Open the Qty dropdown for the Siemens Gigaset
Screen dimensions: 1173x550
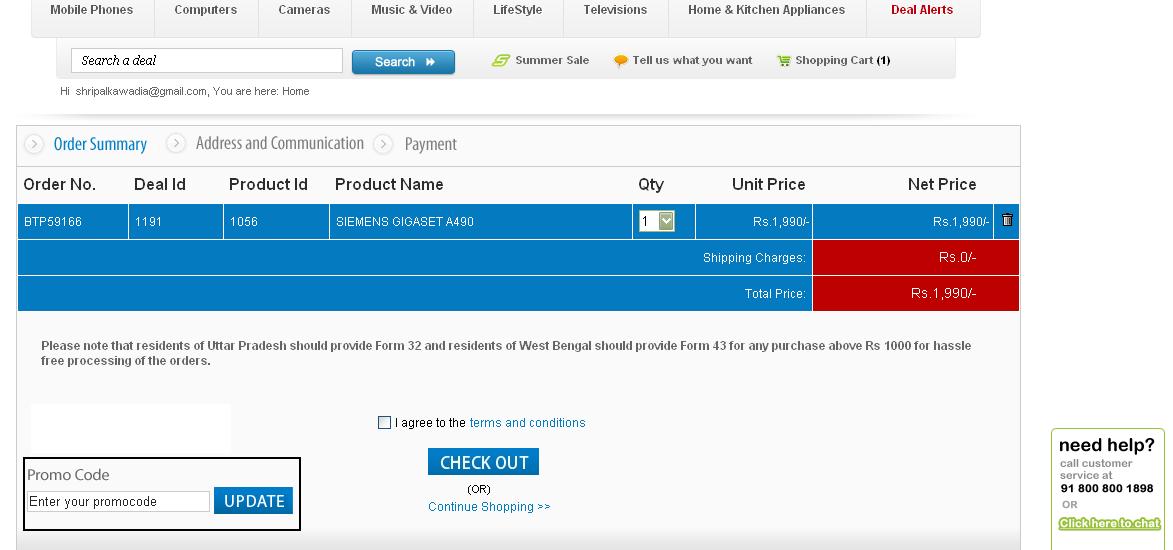coord(656,221)
